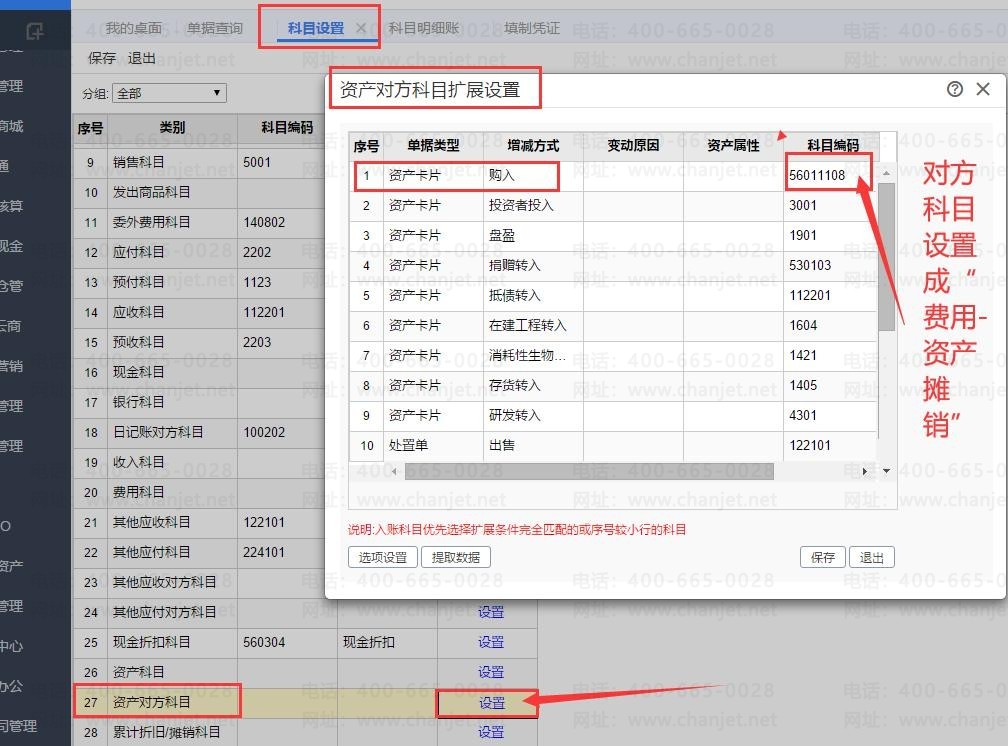Click the dialog's vertical scrollbar thumb
The image size is (1008, 746).
coord(886,256)
